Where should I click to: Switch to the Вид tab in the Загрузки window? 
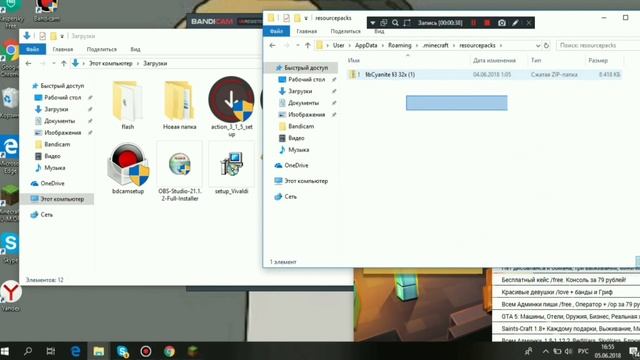135,49
